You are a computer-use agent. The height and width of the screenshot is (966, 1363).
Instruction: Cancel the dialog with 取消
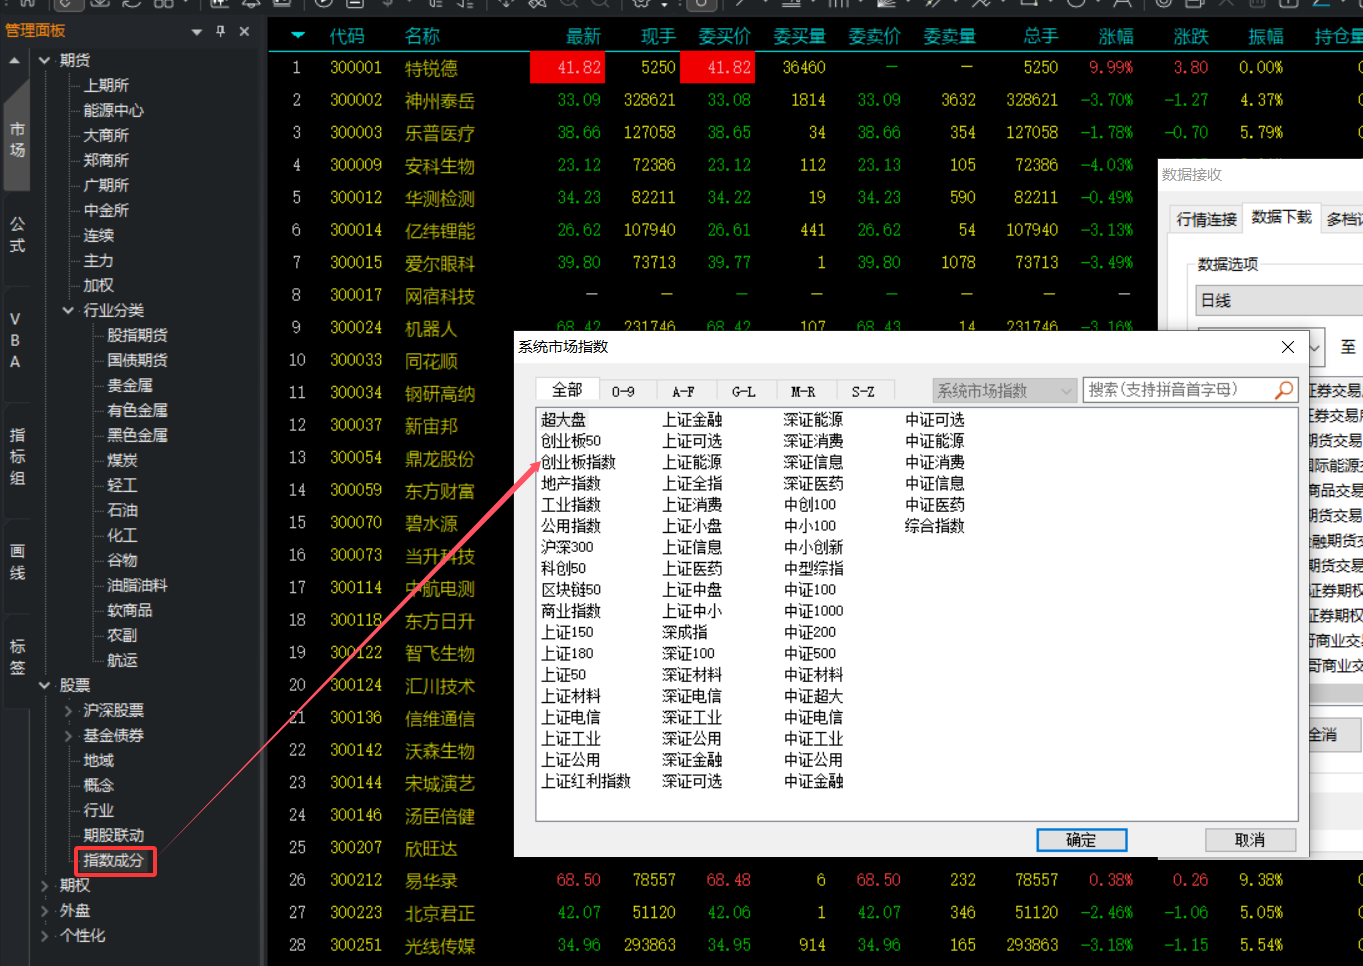point(1250,840)
